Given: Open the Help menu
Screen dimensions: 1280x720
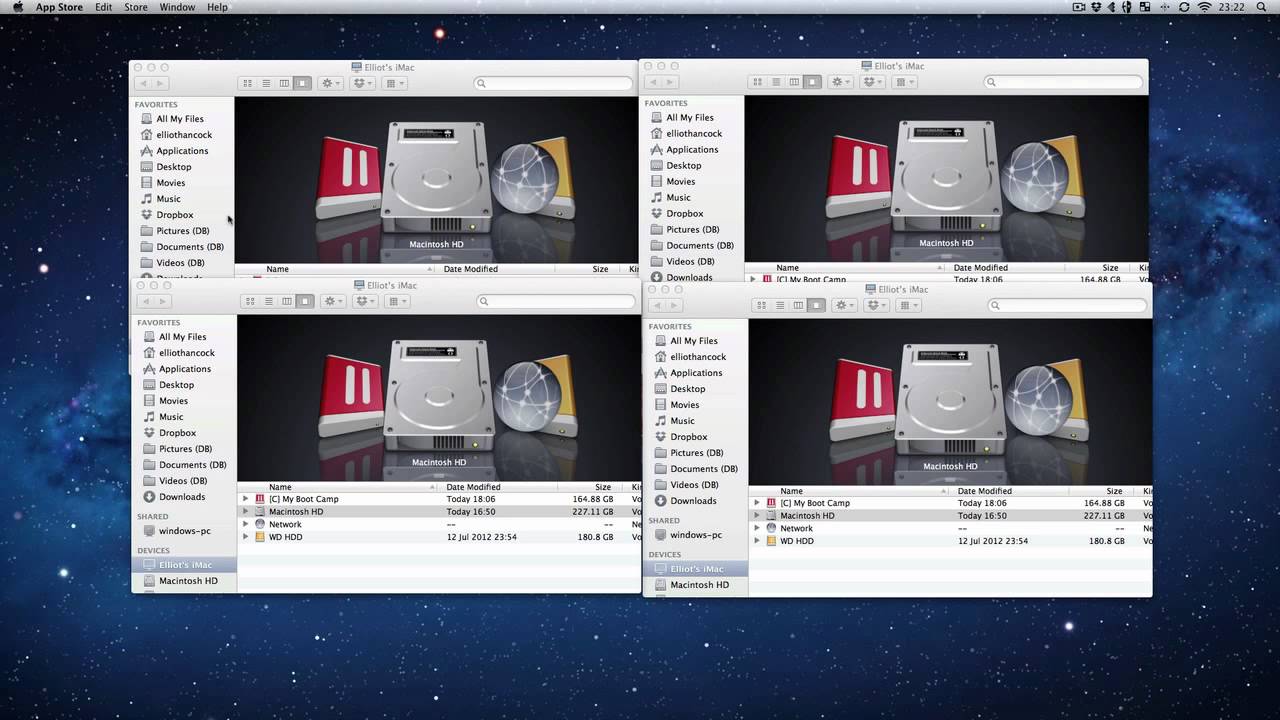Looking at the screenshot, I should [217, 7].
